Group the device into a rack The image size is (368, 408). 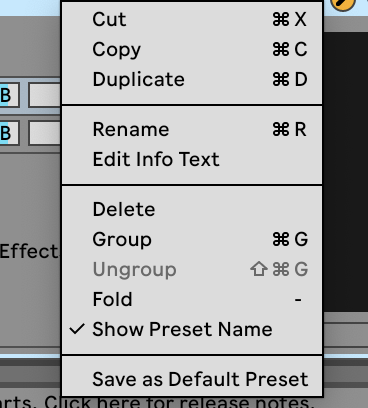point(192,239)
